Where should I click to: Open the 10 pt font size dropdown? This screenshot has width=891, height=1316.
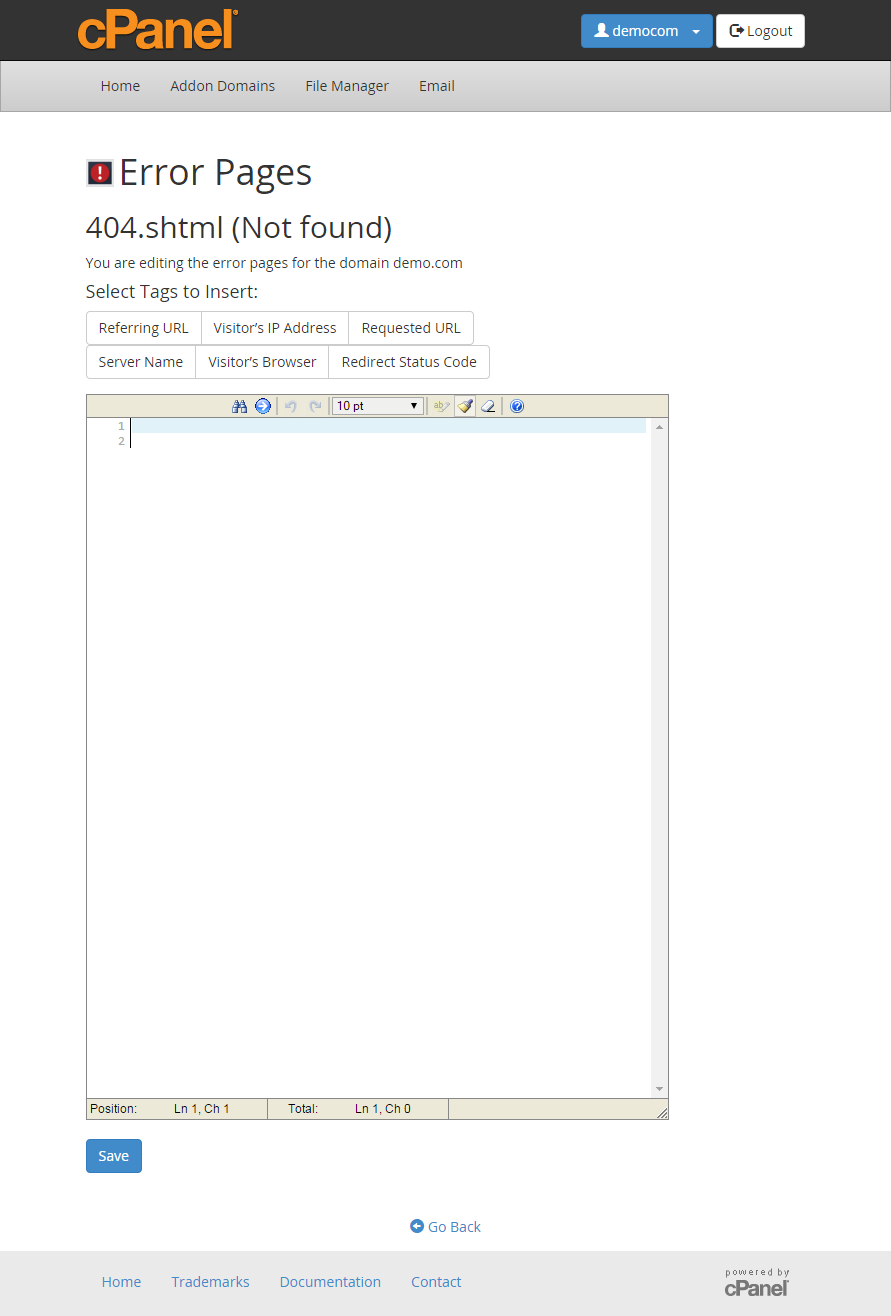[x=378, y=406]
